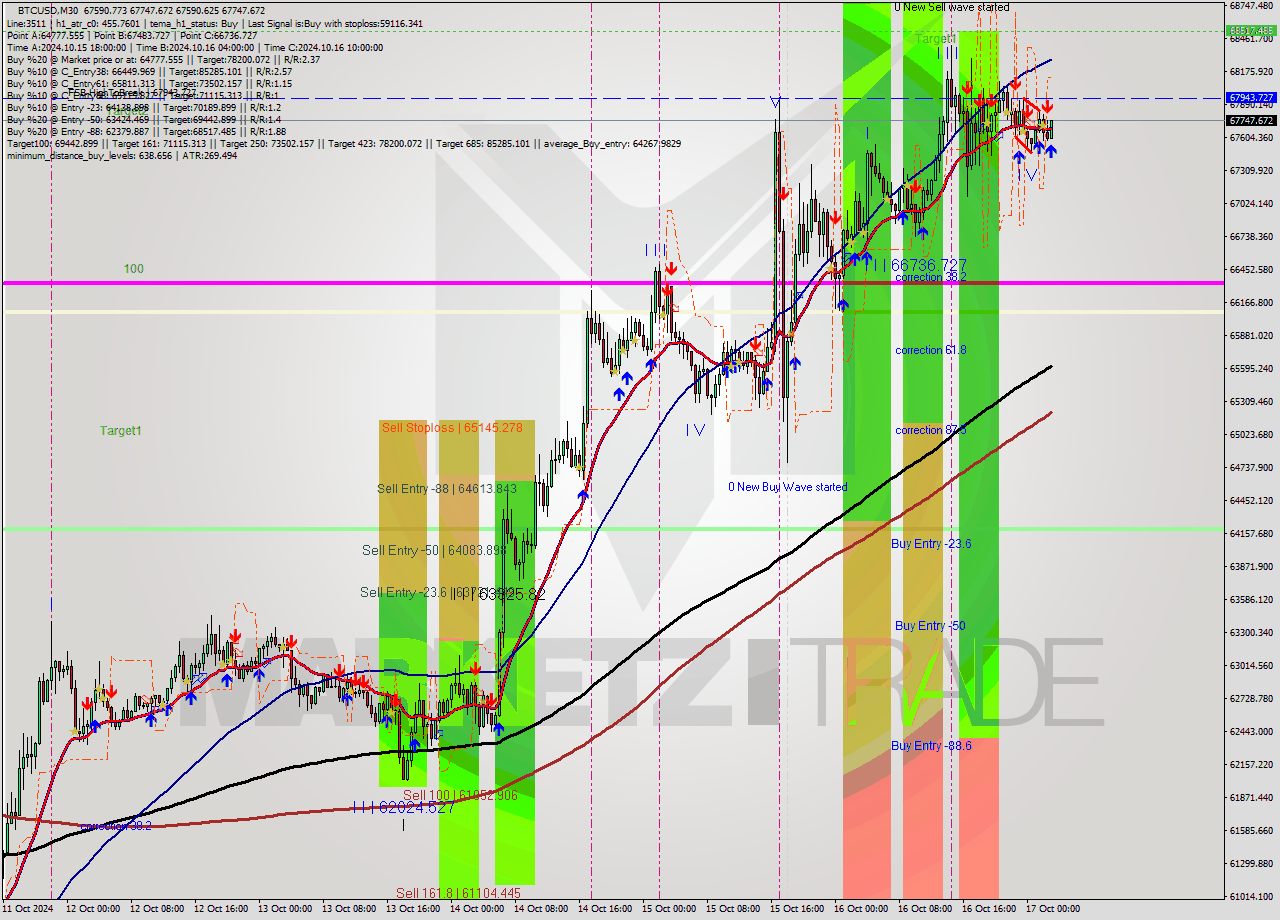The height and width of the screenshot is (920, 1280).
Task: Click the 'Buy Entry -50' chart label
Action: click(930, 626)
